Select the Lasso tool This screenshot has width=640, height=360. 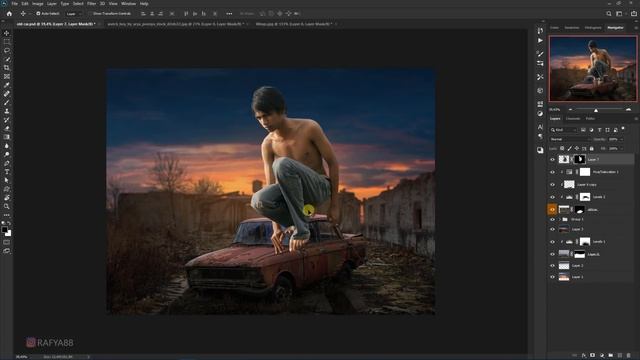click(7, 50)
